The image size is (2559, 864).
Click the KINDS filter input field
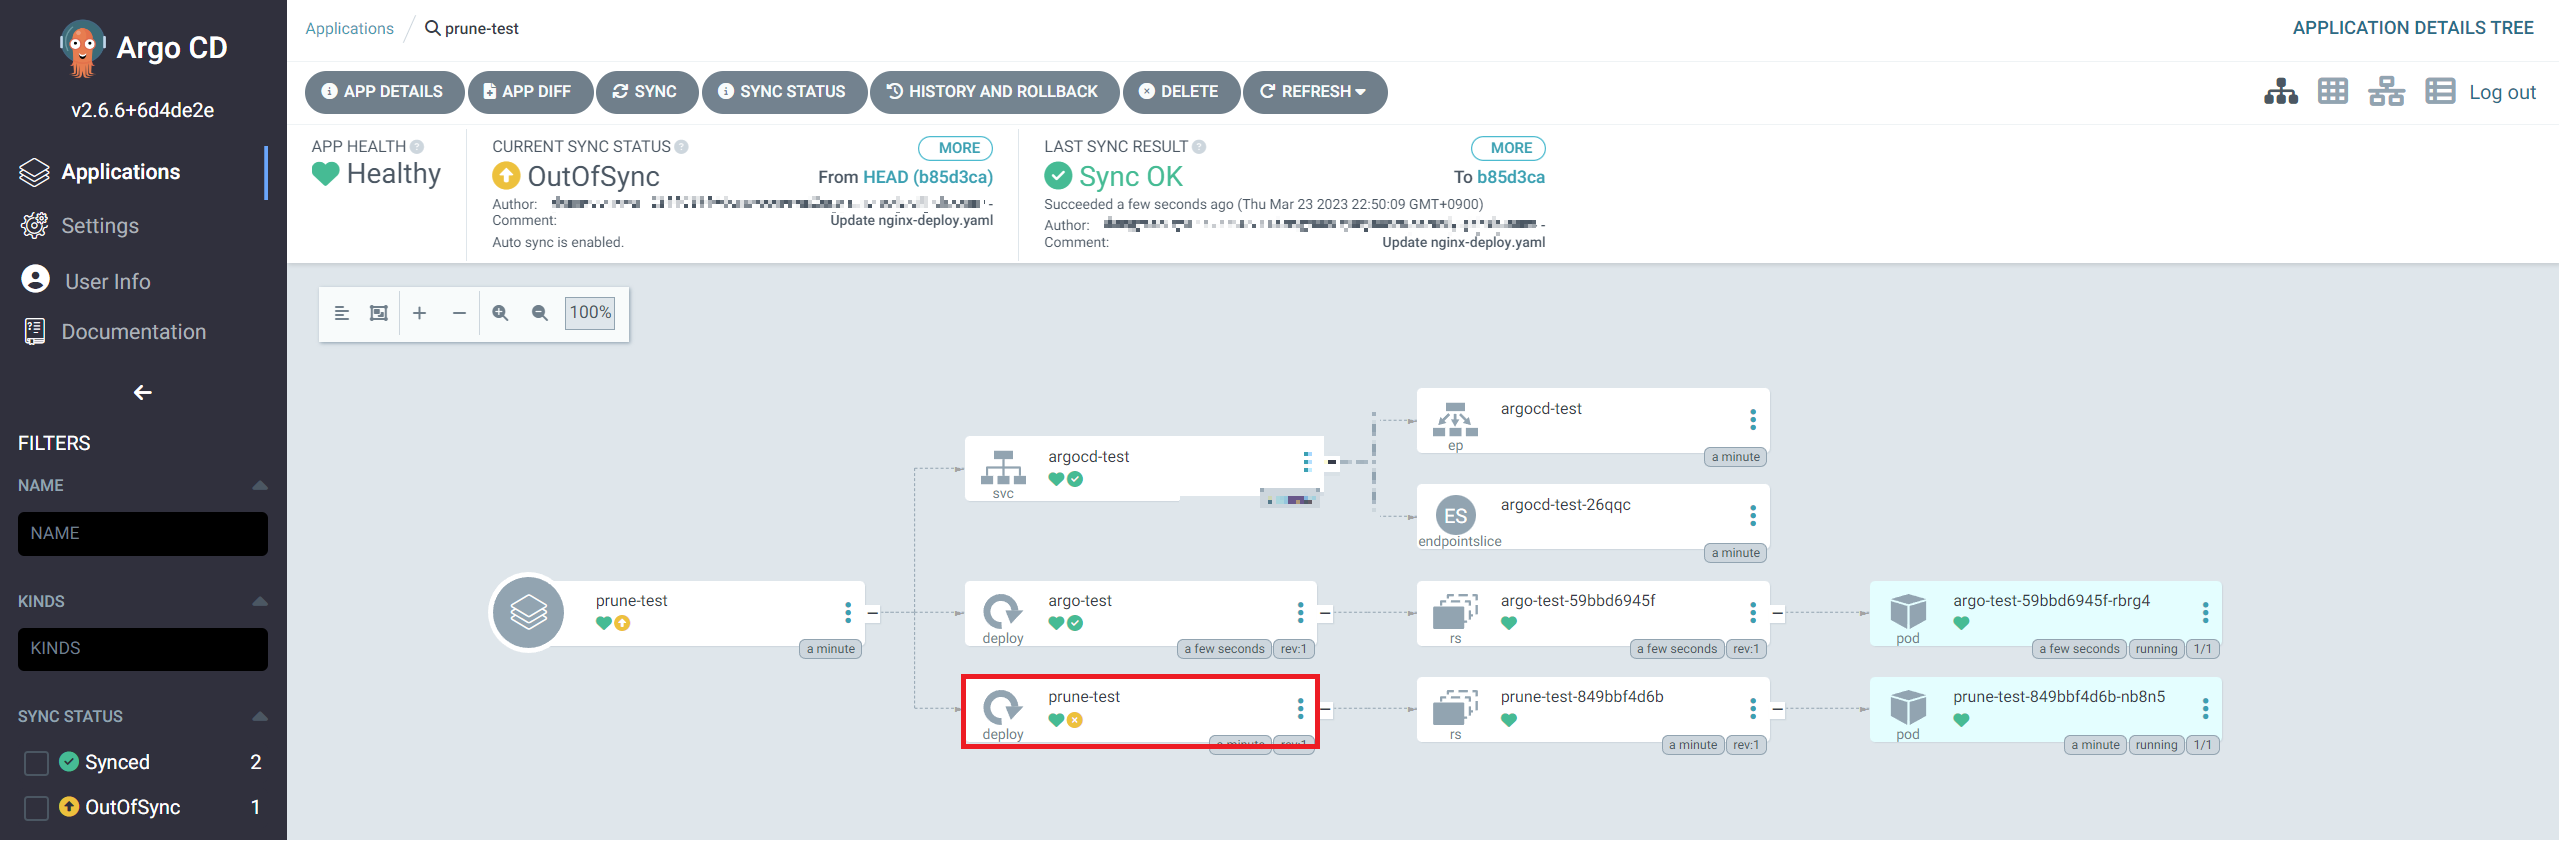click(143, 649)
